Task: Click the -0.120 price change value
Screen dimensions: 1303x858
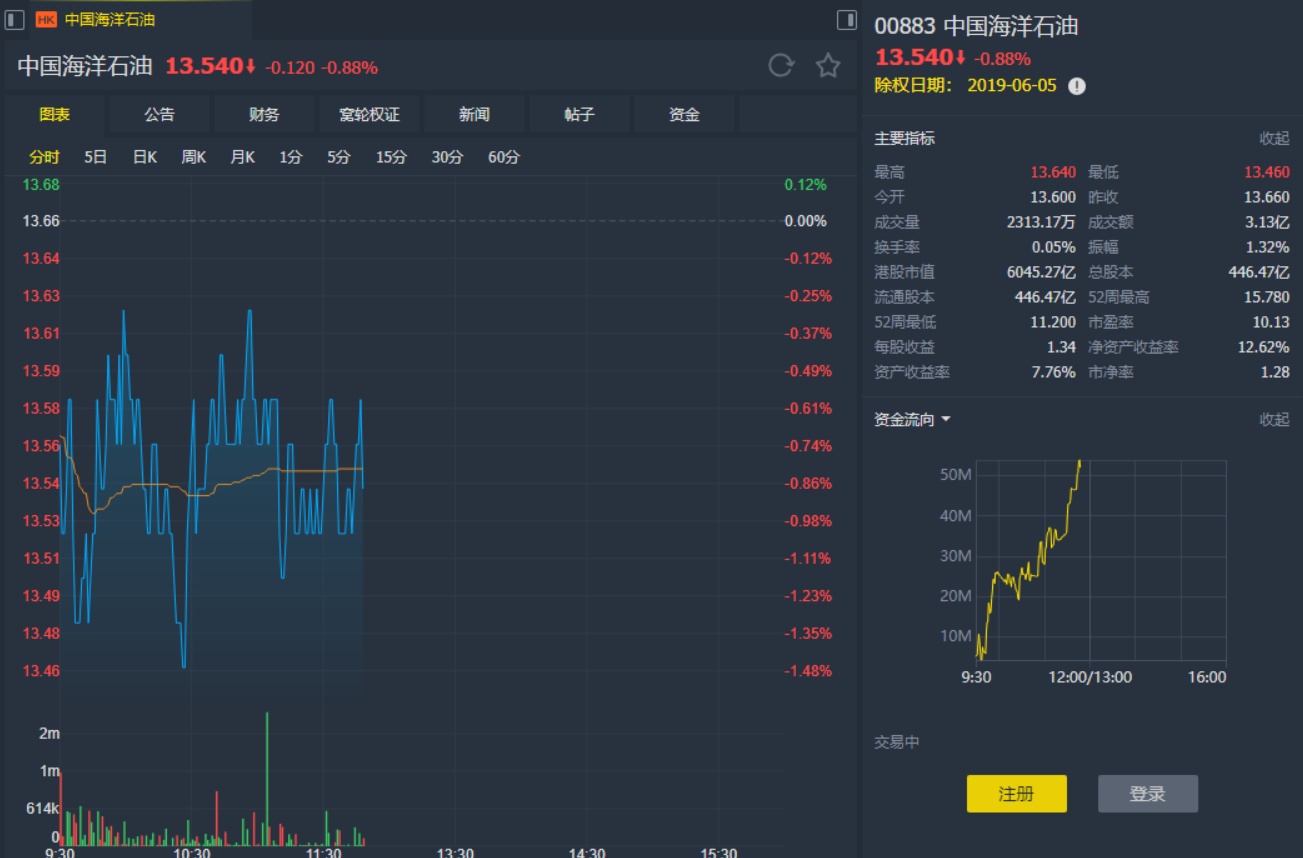Action: (x=290, y=68)
